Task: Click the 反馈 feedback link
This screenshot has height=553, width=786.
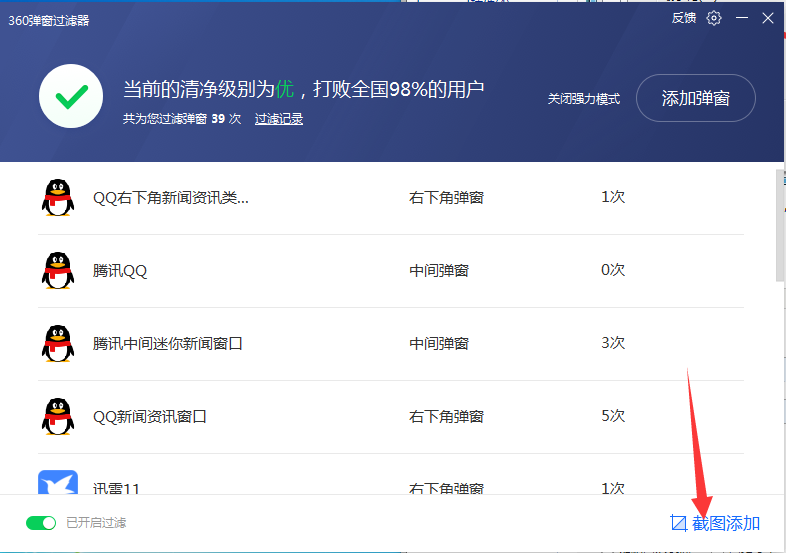Action: 684,18
